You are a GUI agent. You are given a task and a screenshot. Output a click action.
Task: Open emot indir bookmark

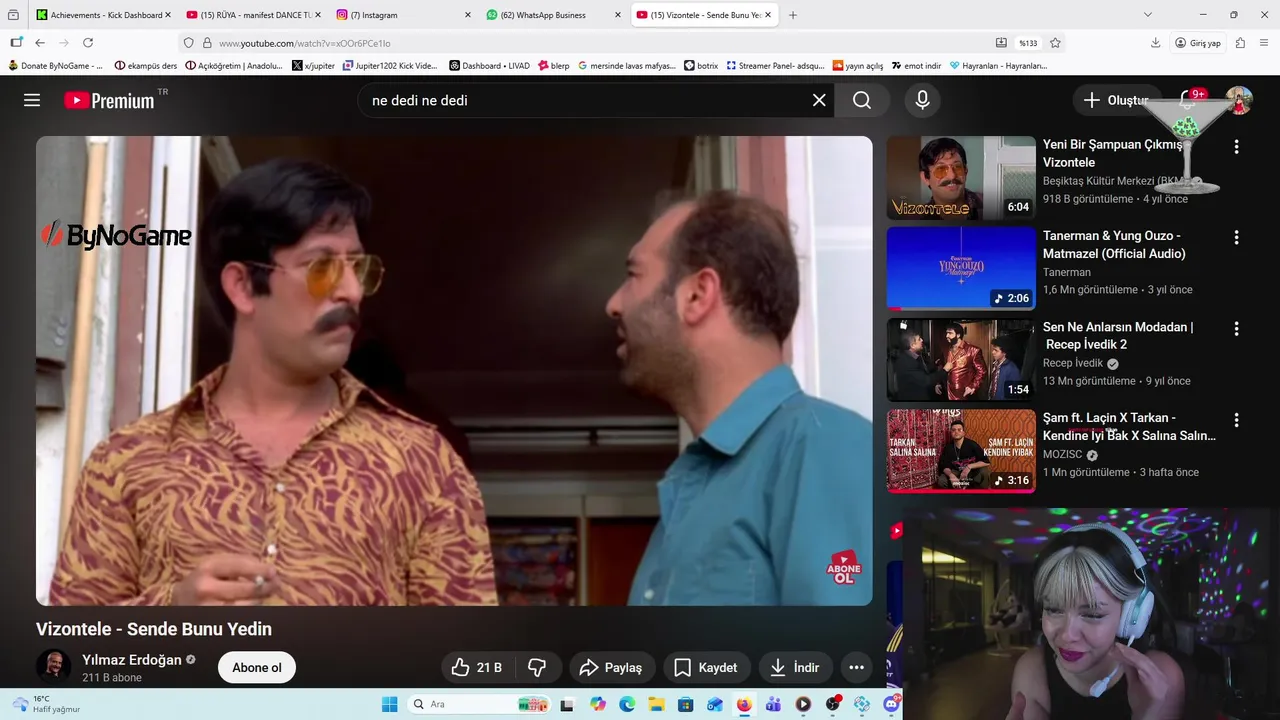pos(915,66)
